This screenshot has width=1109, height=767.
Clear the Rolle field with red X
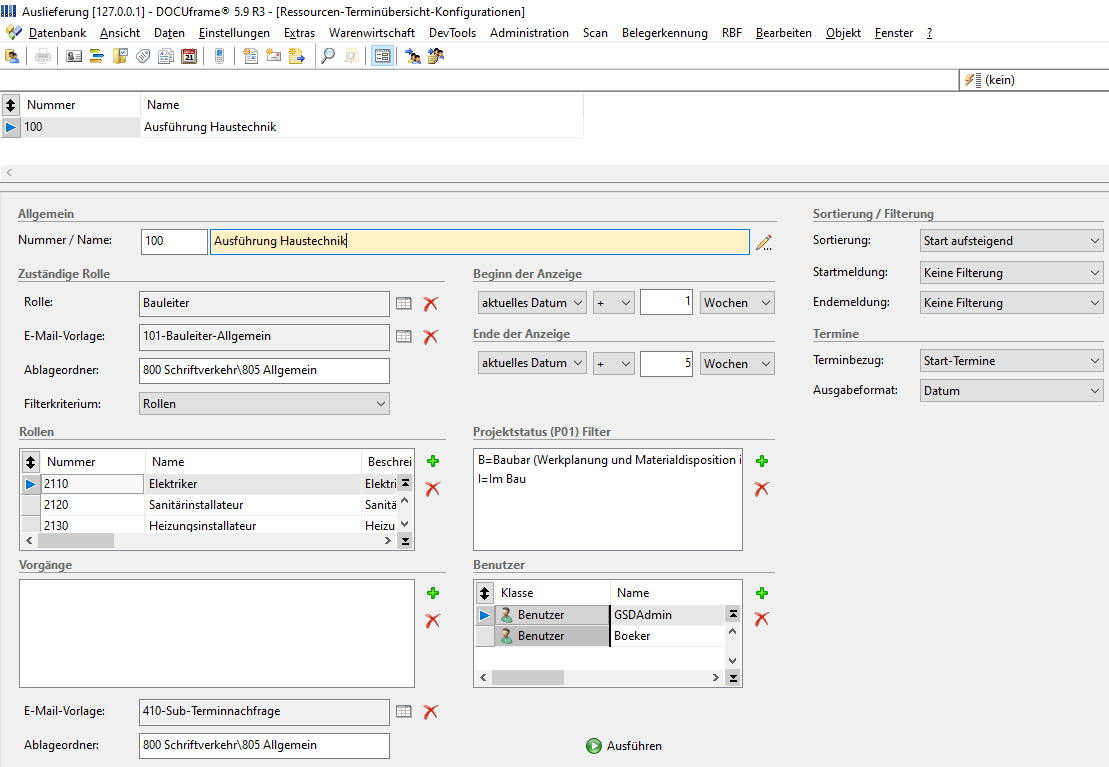coord(431,304)
